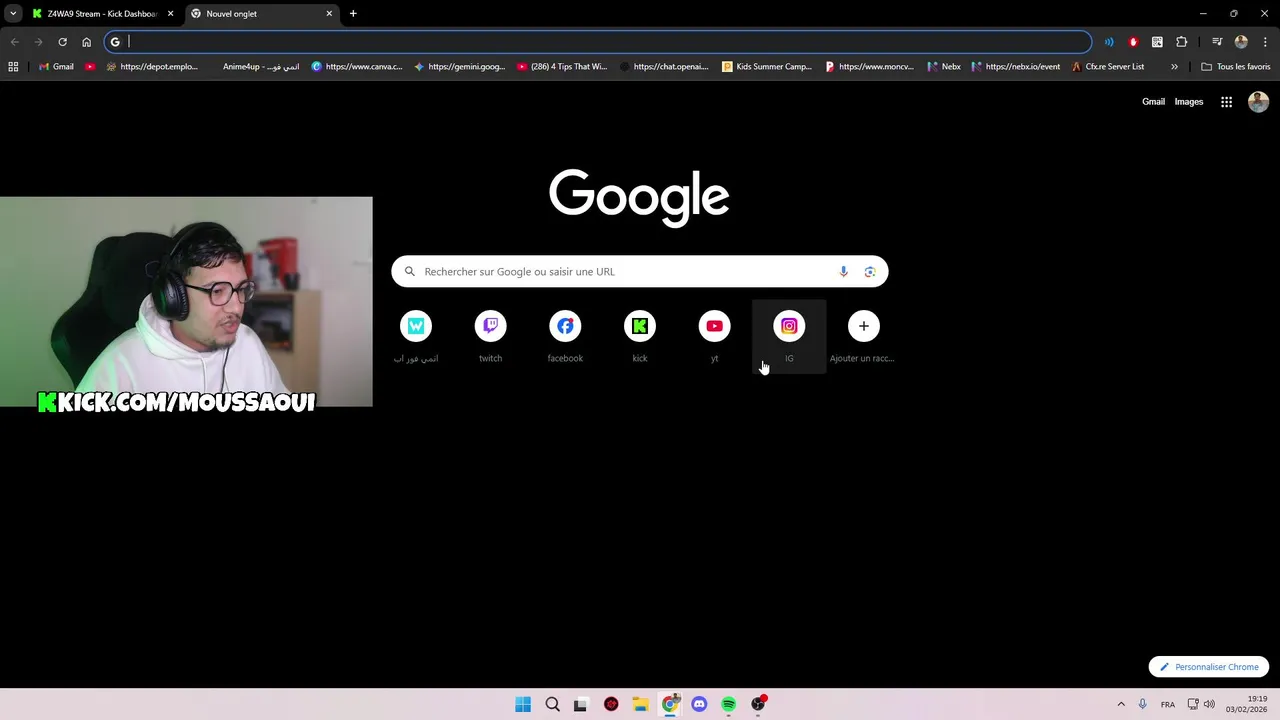Open the bookmarks bar apps grid icon

point(13,67)
